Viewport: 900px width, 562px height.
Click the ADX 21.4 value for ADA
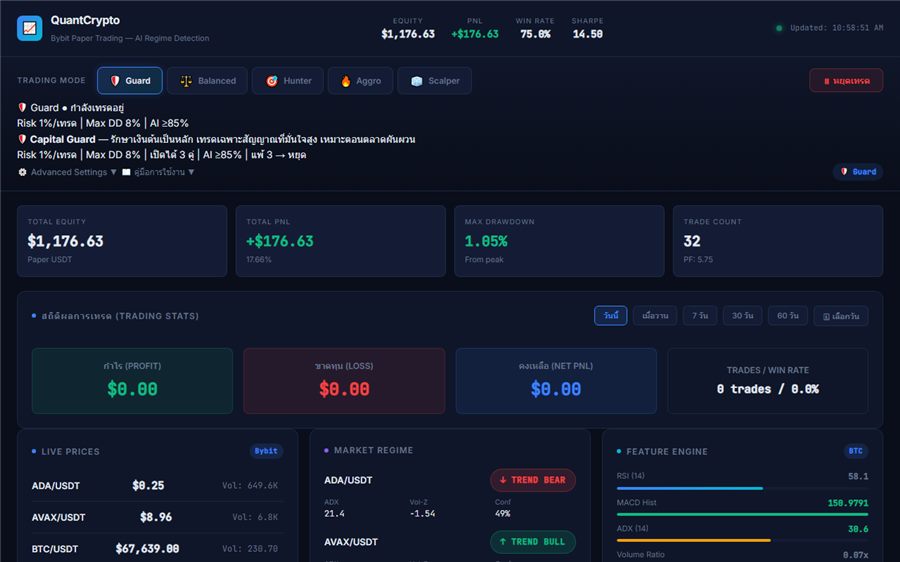tap(334, 514)
